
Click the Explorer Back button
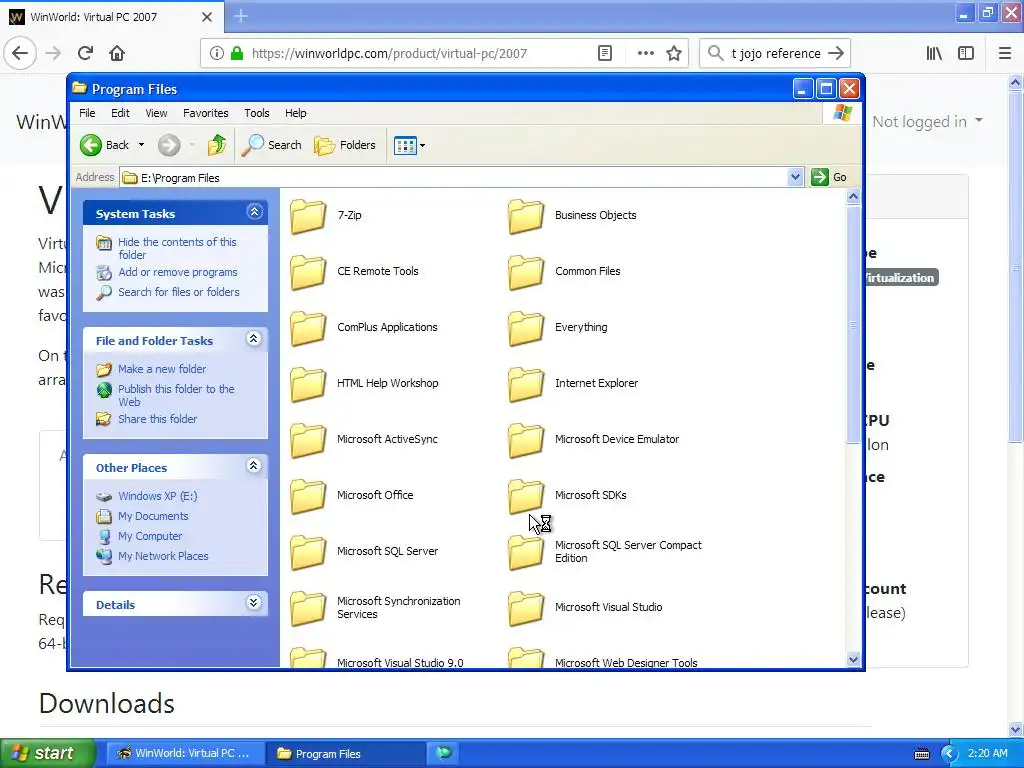click(104, 145)
